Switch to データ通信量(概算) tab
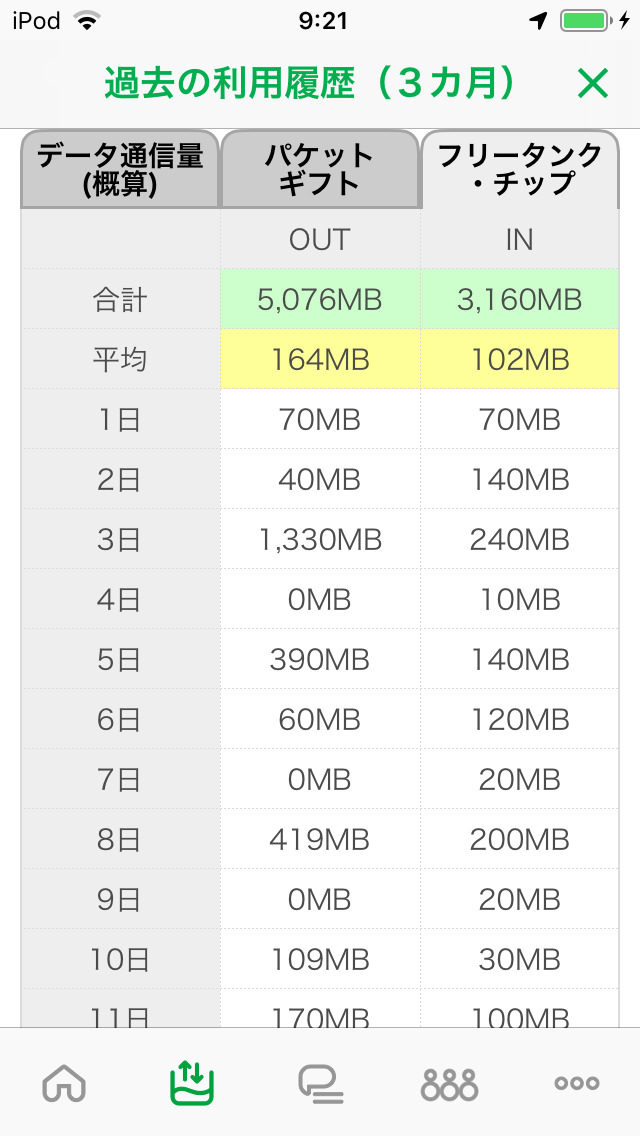640x1136 pixels. tap(120, 169)
